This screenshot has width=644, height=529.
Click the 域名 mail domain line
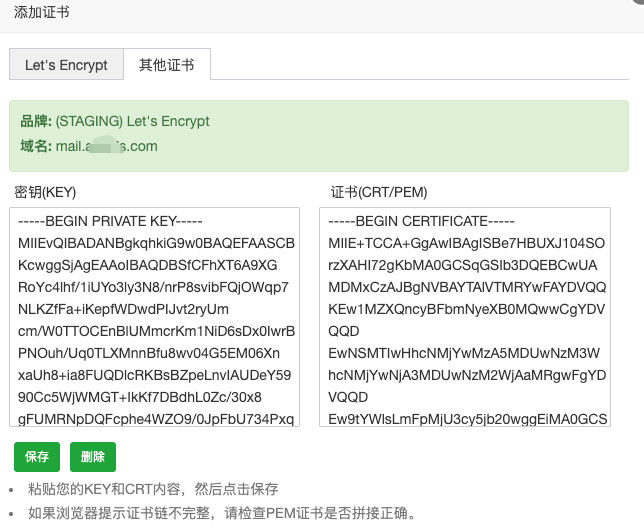coord(89,146)
